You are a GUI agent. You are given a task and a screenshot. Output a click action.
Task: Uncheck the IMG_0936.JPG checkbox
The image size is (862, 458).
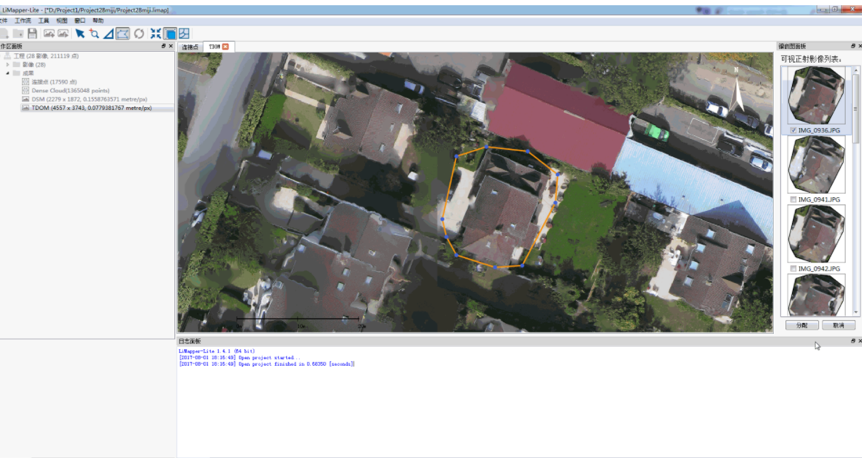click(794, 131)
